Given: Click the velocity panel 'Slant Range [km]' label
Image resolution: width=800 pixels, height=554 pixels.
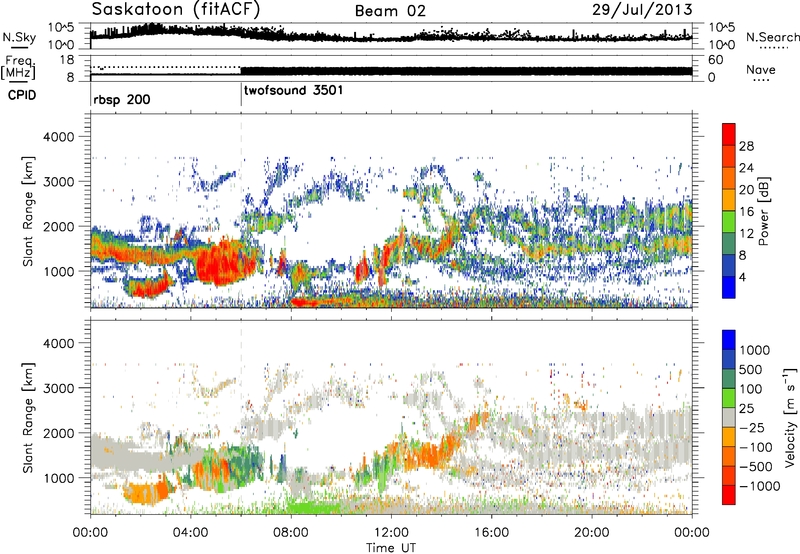Looking at the screenshot, I should click(28, 418).
